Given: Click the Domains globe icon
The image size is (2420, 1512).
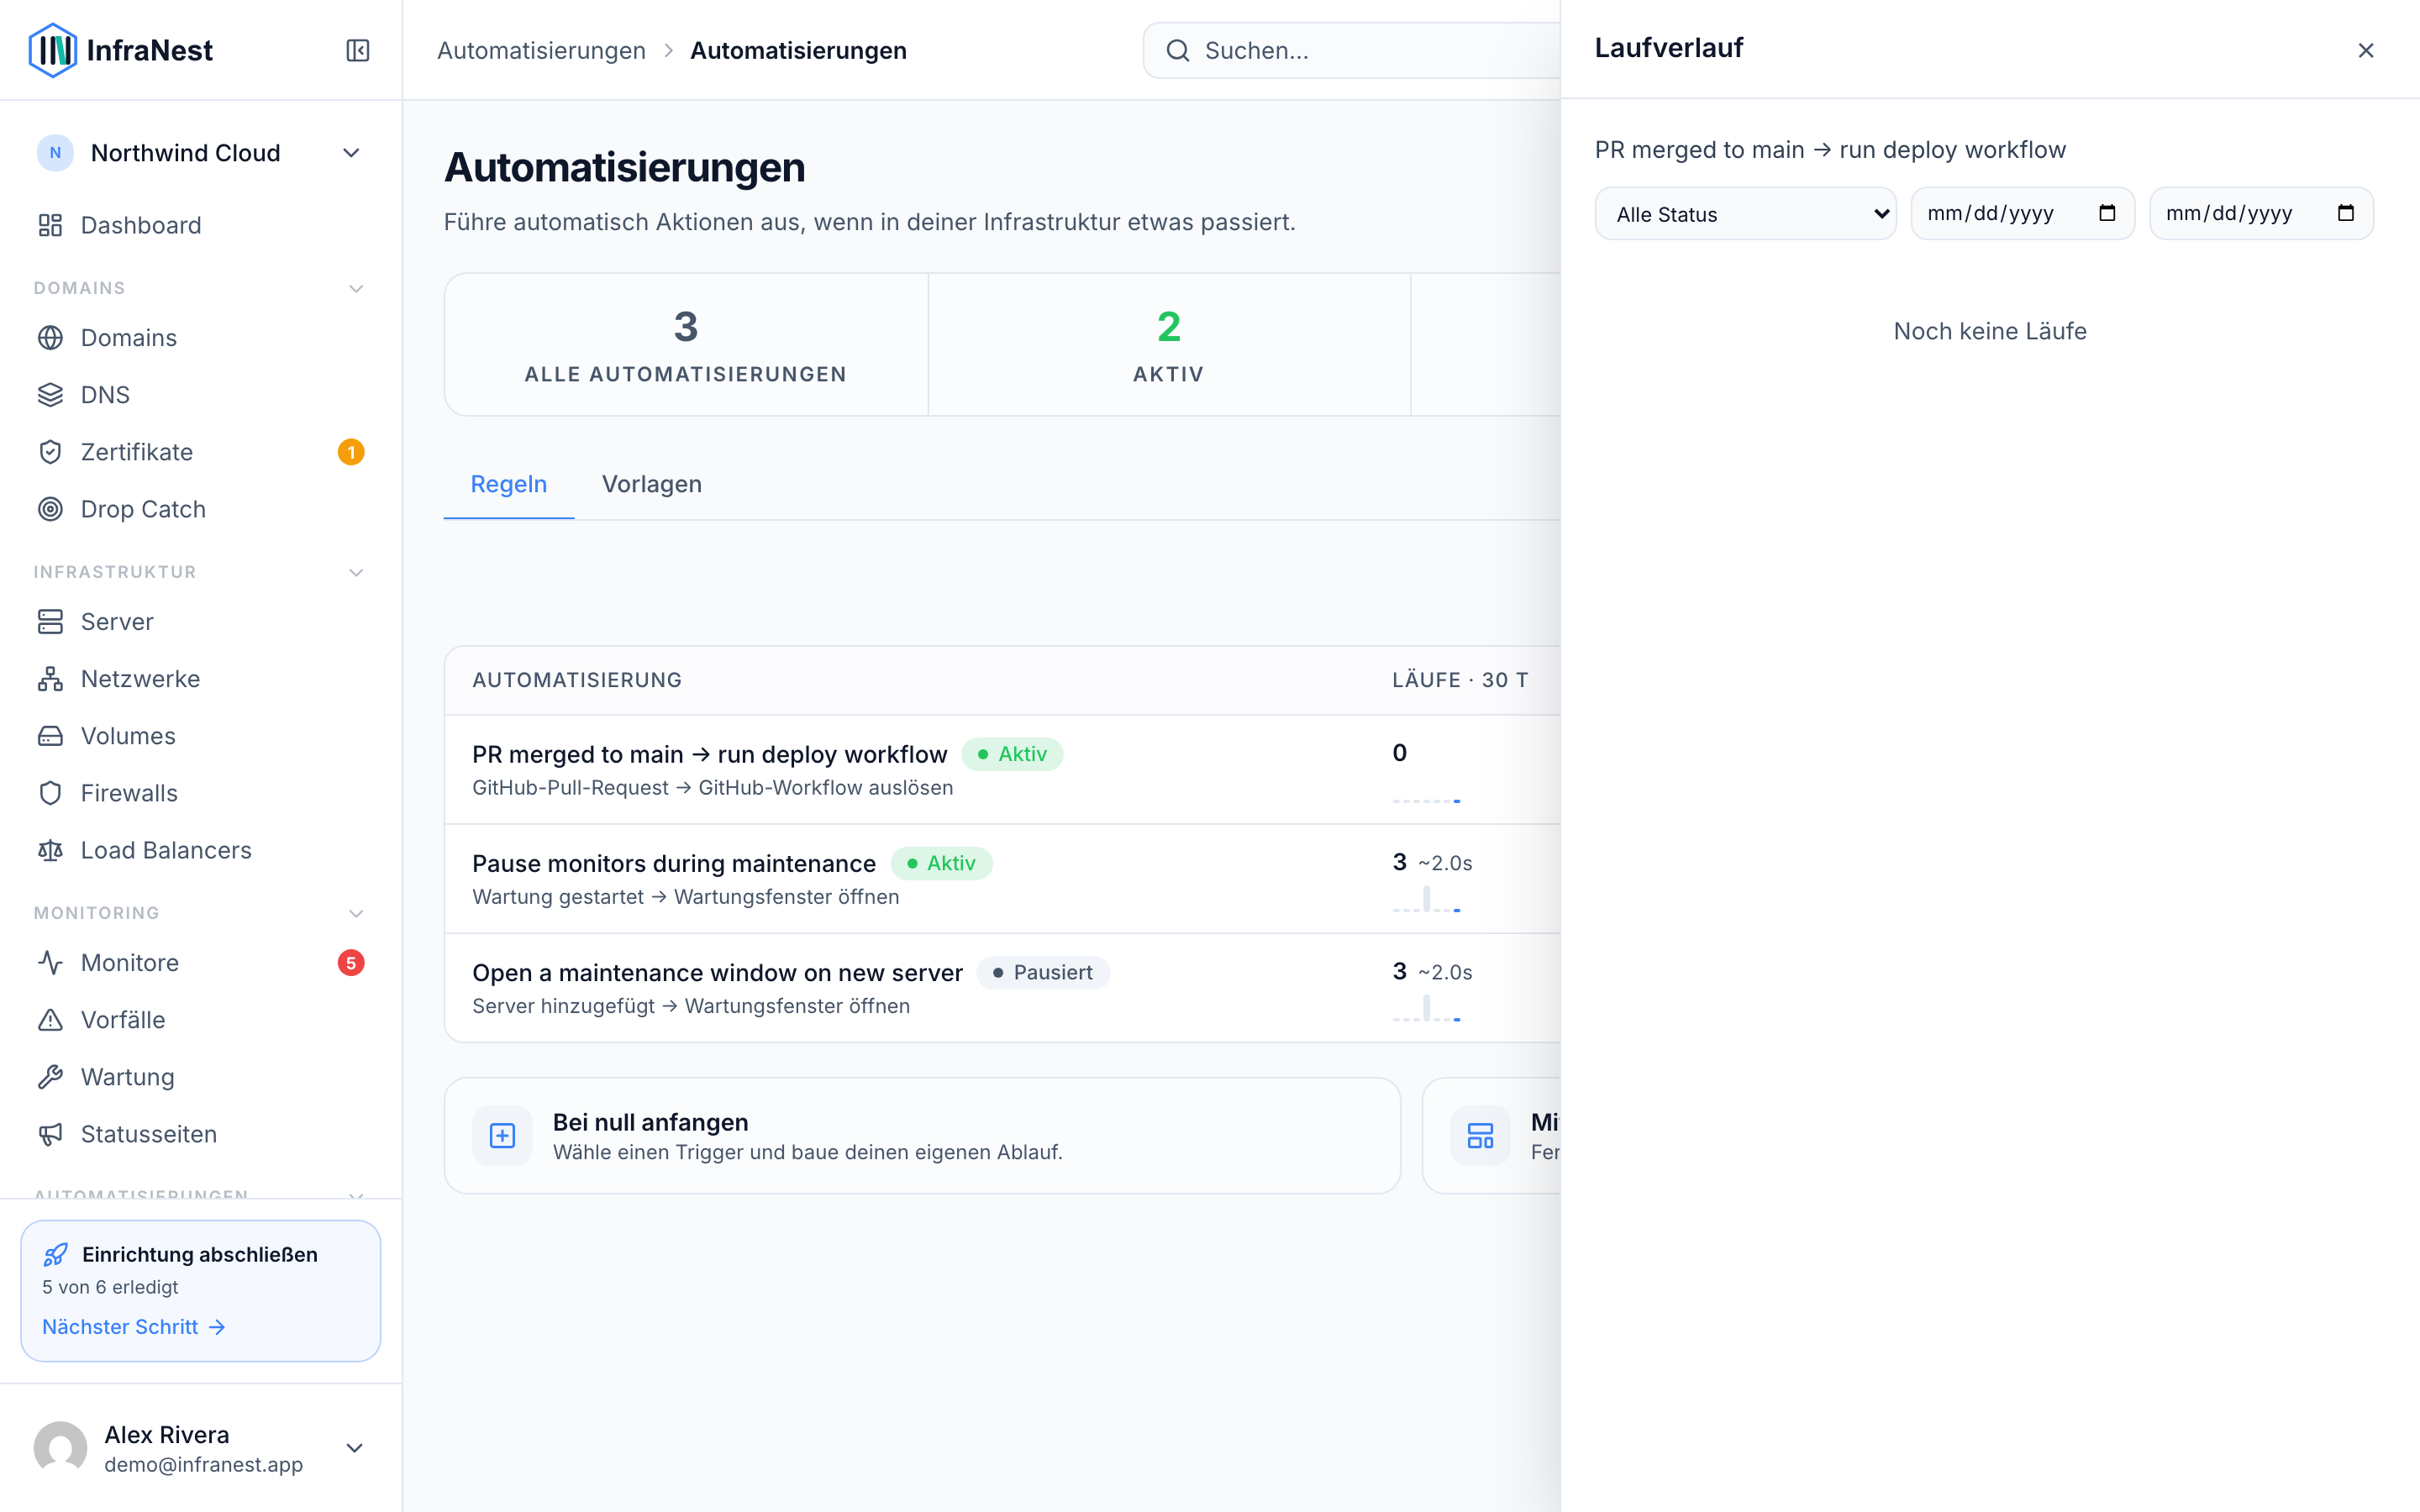Looking at the screenshot, I should coord(50,338).
